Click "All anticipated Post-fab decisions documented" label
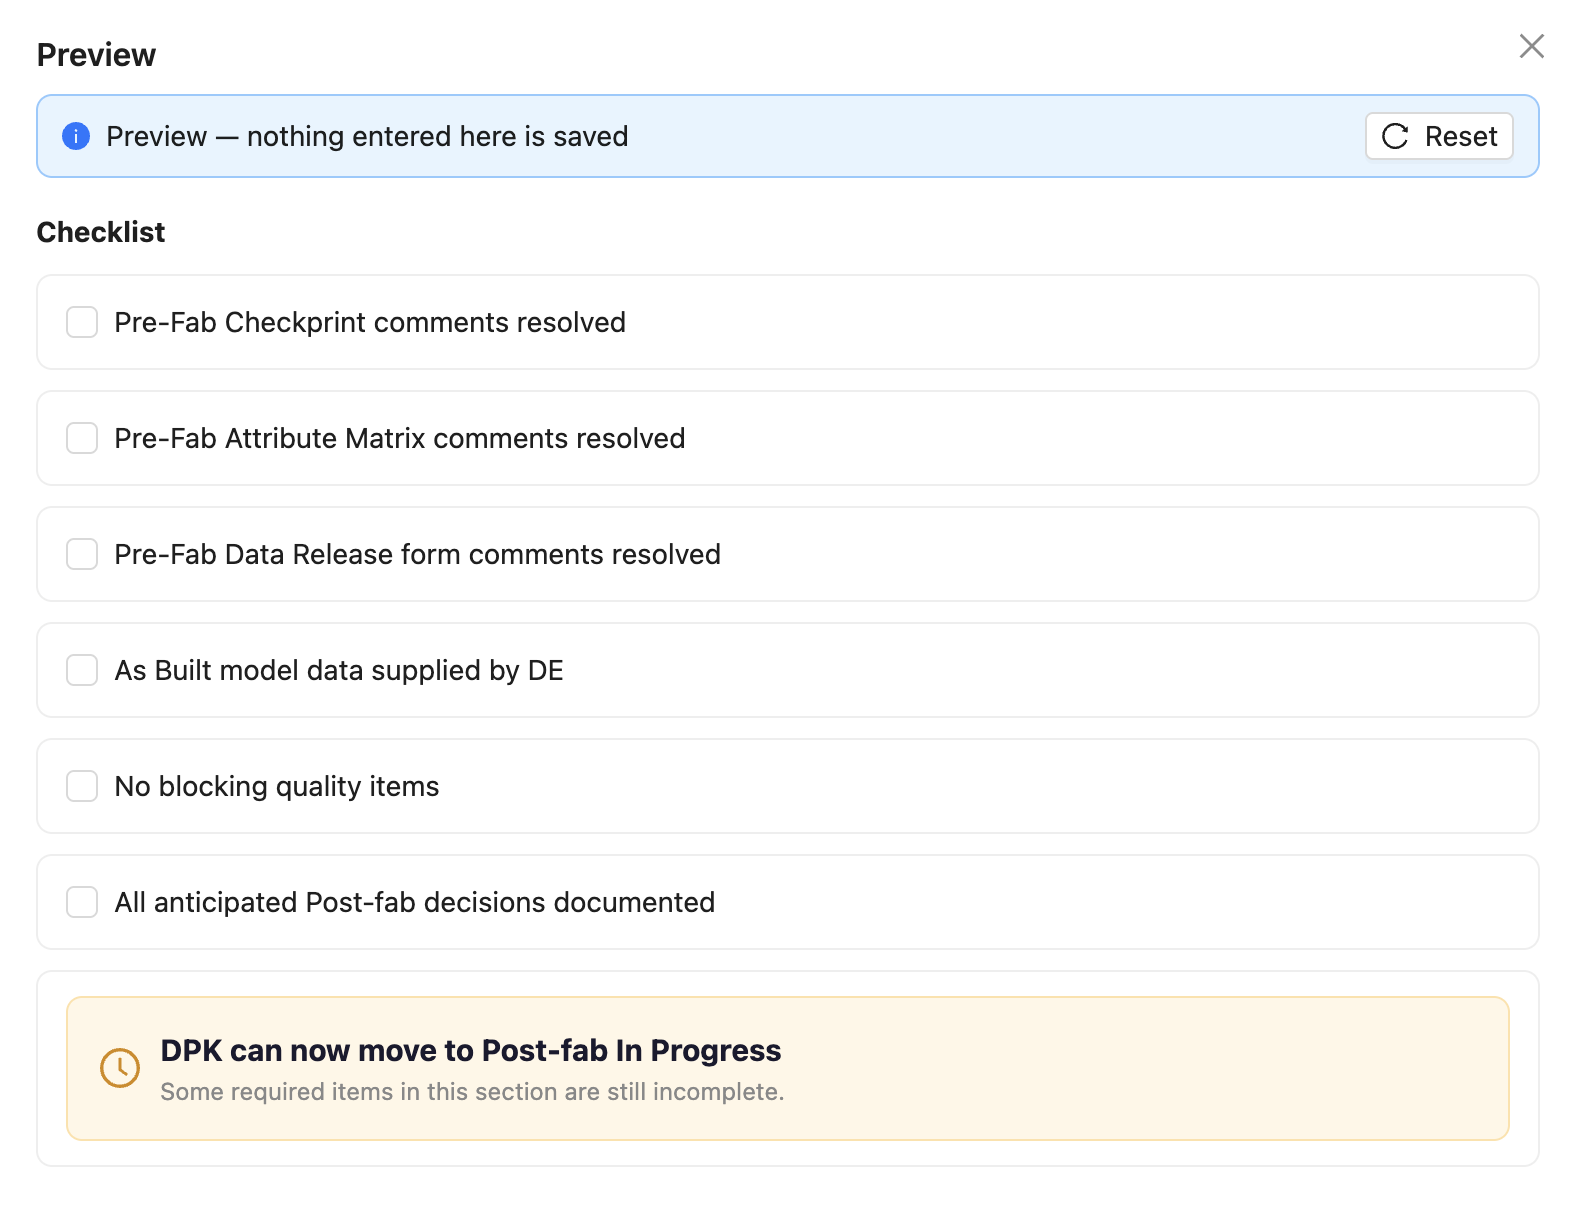Viewport: 1576px width, 1212px height. [415, 902]
